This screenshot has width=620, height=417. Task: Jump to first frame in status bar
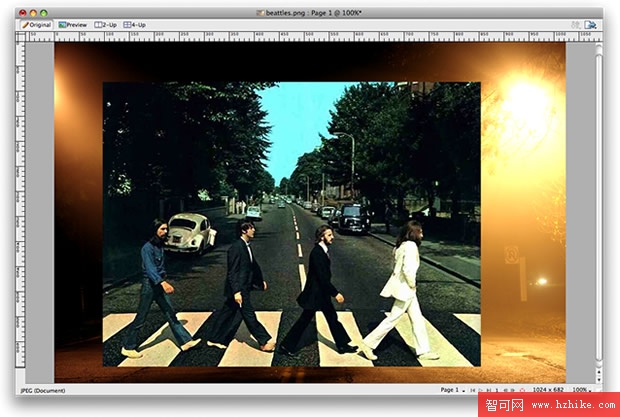pos(472,390)
